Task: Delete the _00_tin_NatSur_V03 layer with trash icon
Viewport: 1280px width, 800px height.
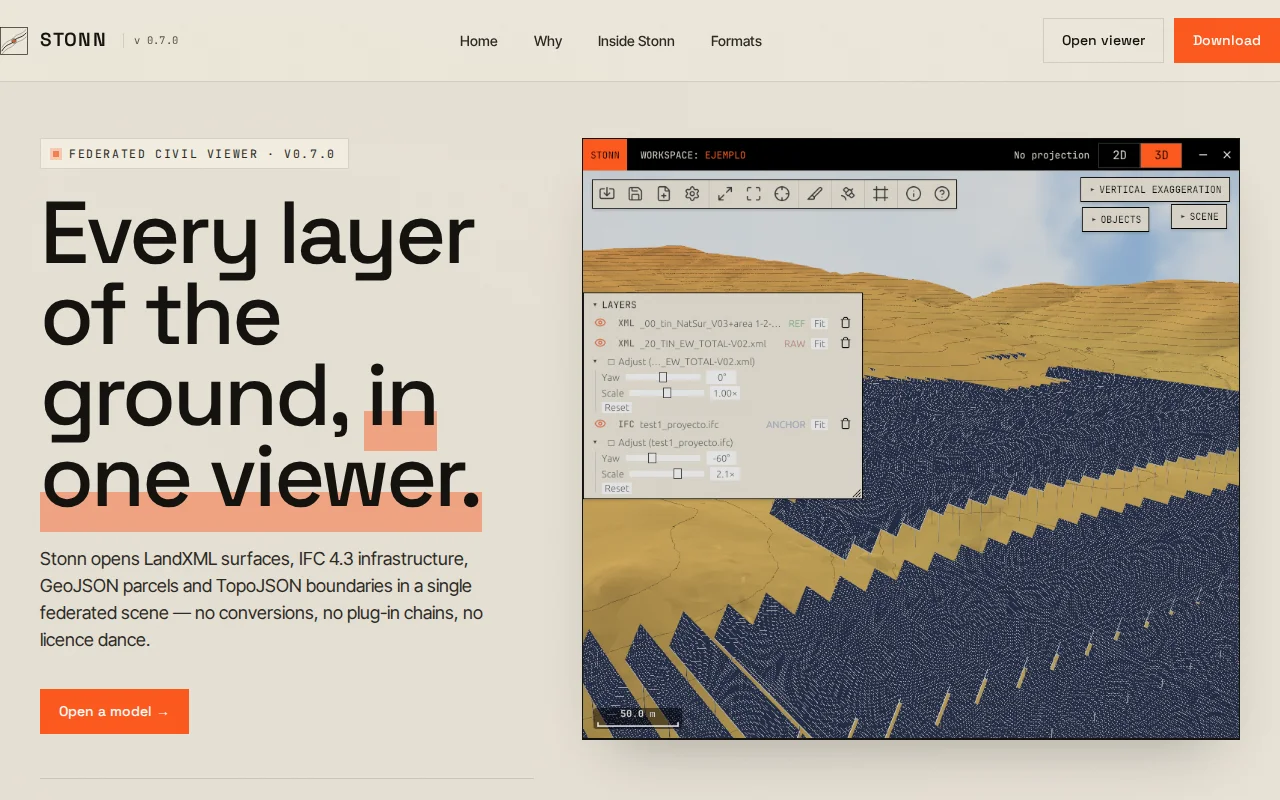Action: (845, 323)
